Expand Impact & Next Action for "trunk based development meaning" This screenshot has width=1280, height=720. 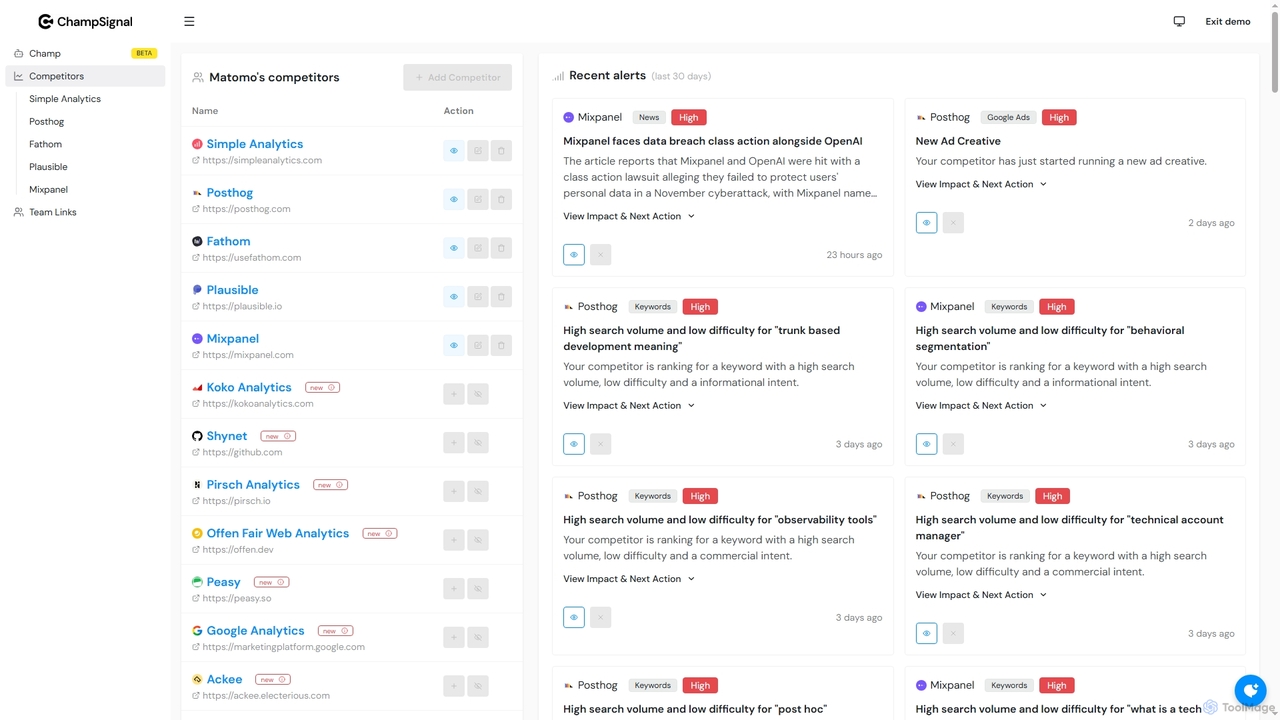(629, 406)
